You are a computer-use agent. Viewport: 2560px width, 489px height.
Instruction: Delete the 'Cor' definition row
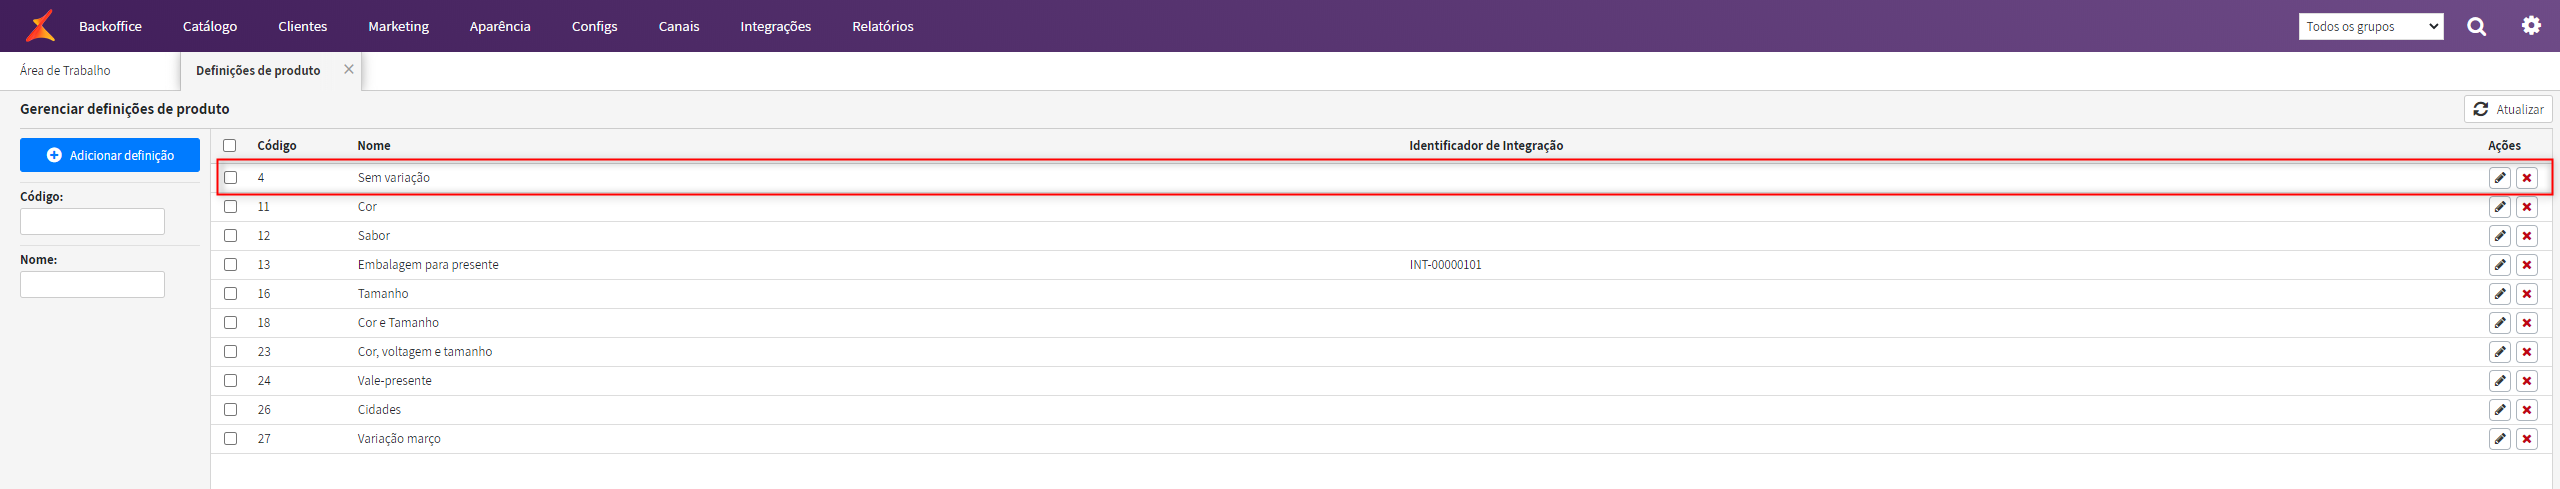pyautogui.click(x=2527, y=207)
